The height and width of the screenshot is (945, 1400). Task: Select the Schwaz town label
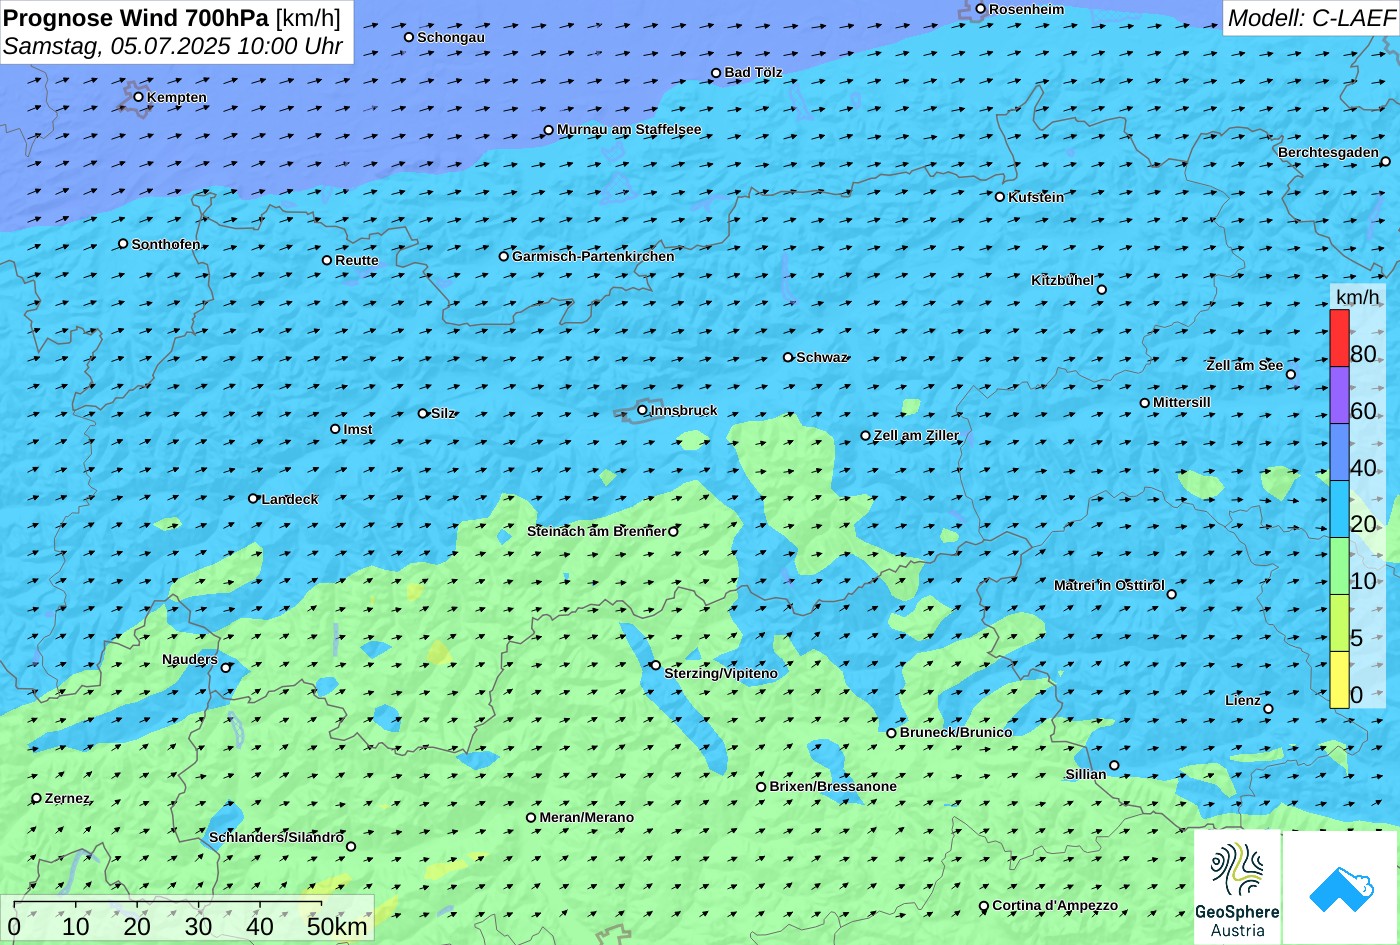(x=822, y=357)
